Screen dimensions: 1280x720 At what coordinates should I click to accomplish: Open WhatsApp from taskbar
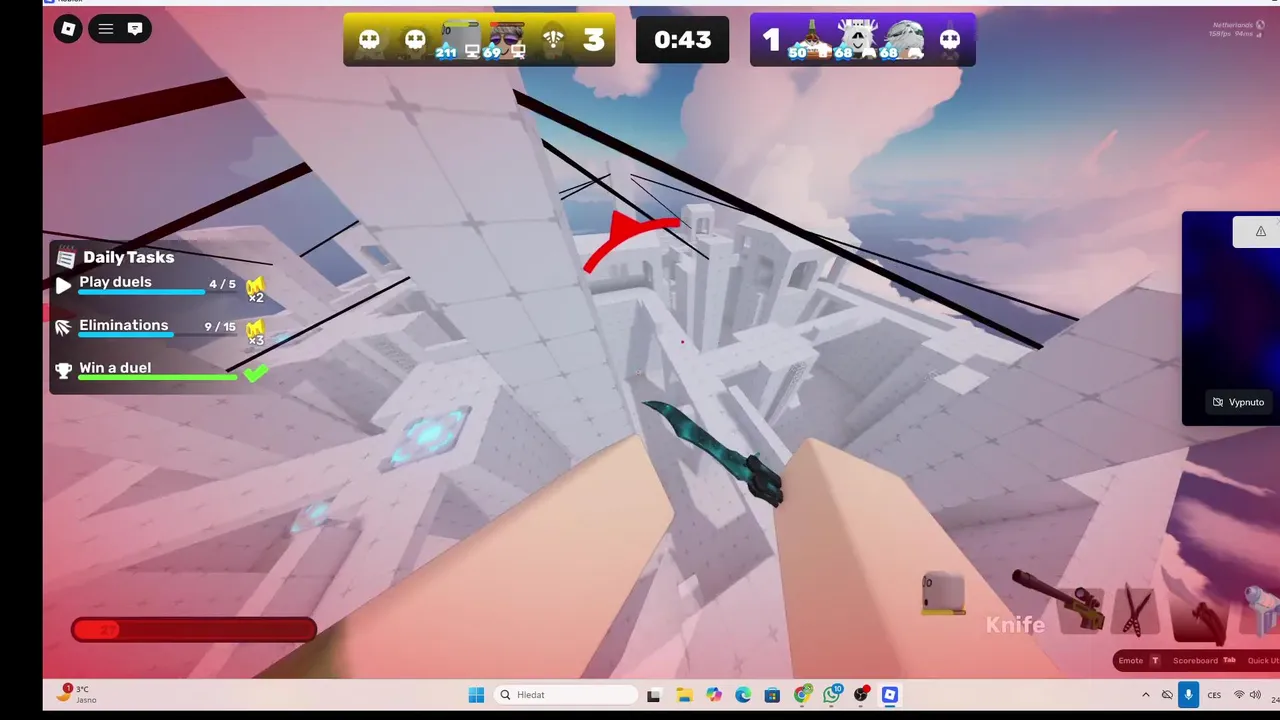pos(832,695)
